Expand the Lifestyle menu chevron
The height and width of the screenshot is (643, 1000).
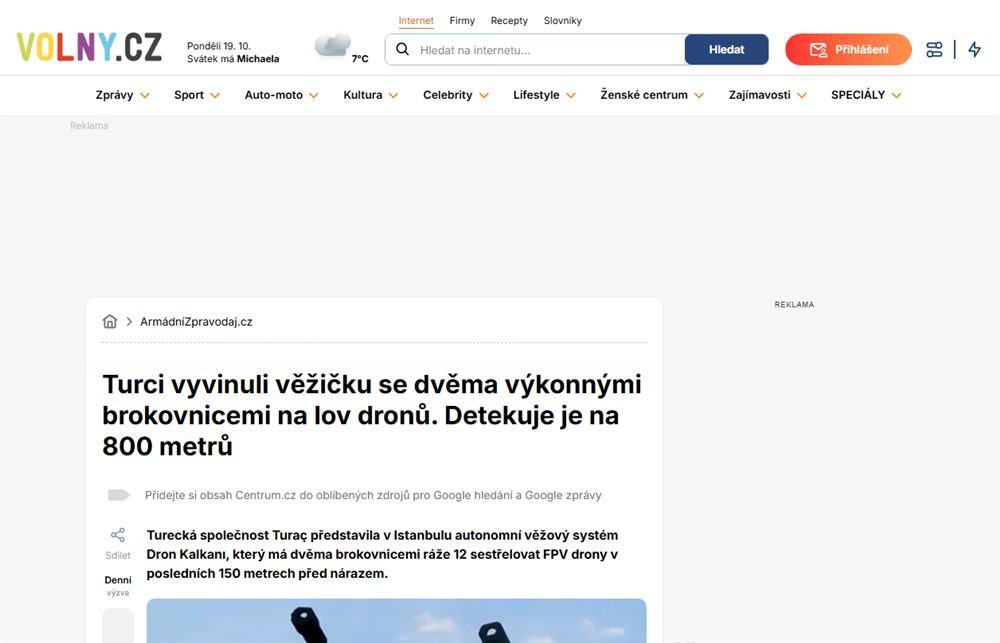pyautogui.click(x=571, y=96)
